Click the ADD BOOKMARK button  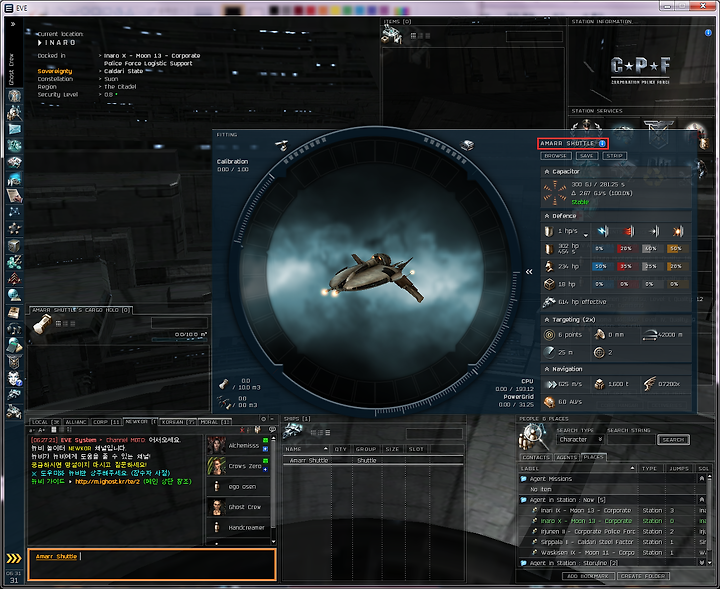pos(588,576)
